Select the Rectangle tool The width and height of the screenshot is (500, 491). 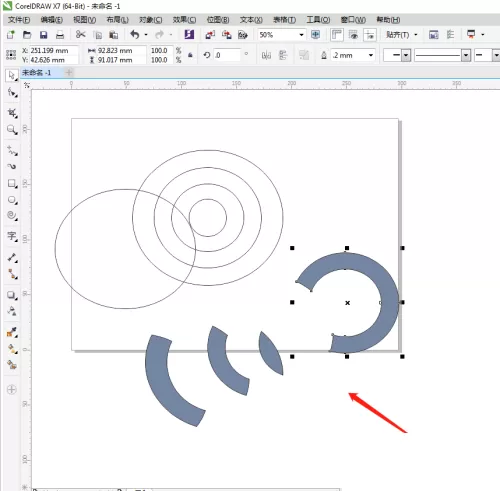12,183
